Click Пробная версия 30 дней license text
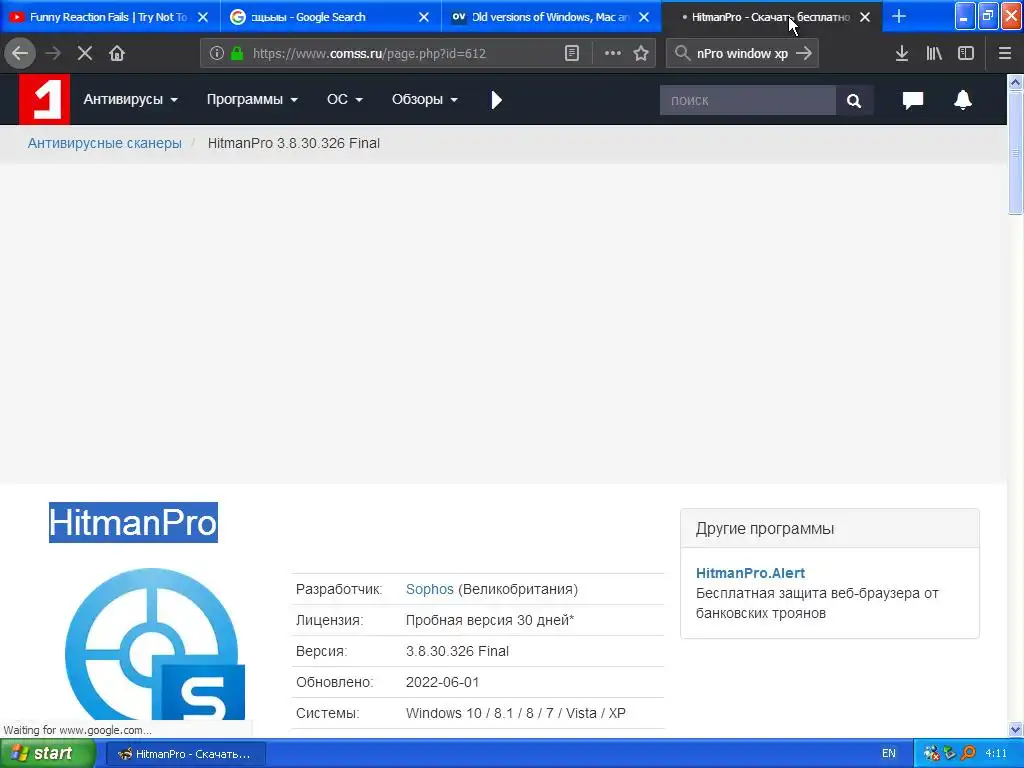 [490, 620]
